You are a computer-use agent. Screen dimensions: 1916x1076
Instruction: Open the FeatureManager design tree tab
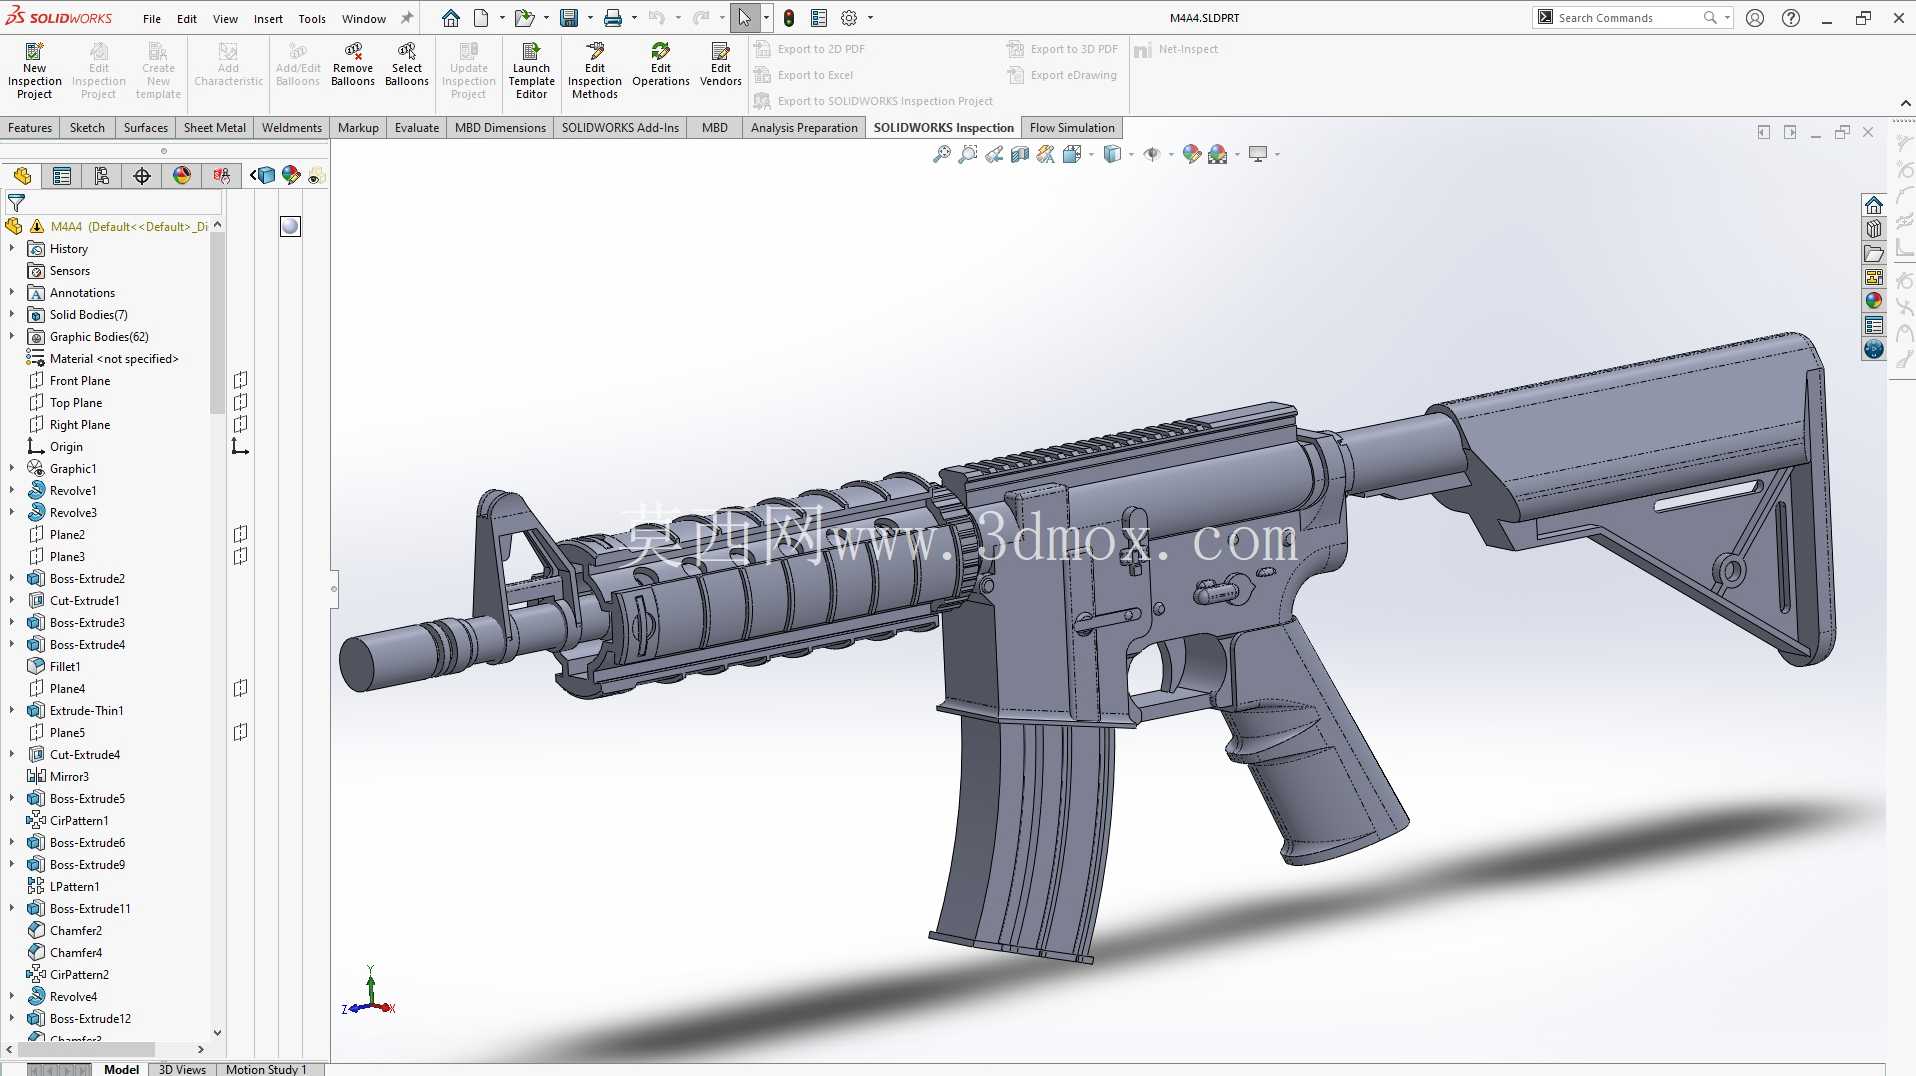22,176
